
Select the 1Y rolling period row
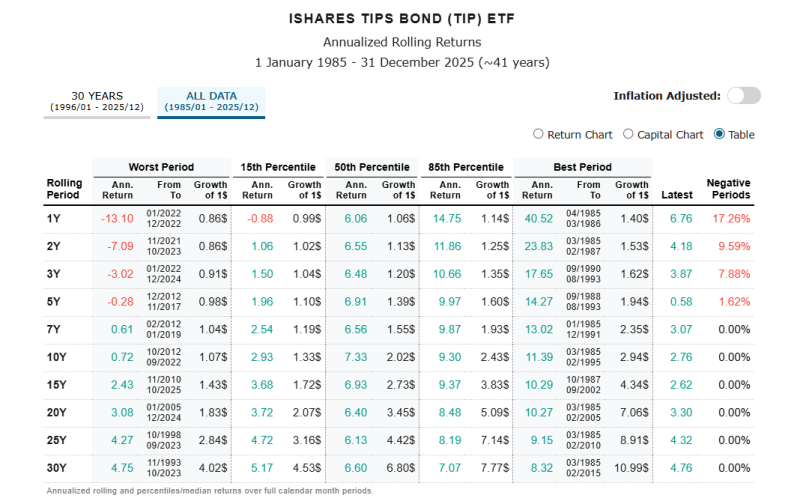click(55, 218)
